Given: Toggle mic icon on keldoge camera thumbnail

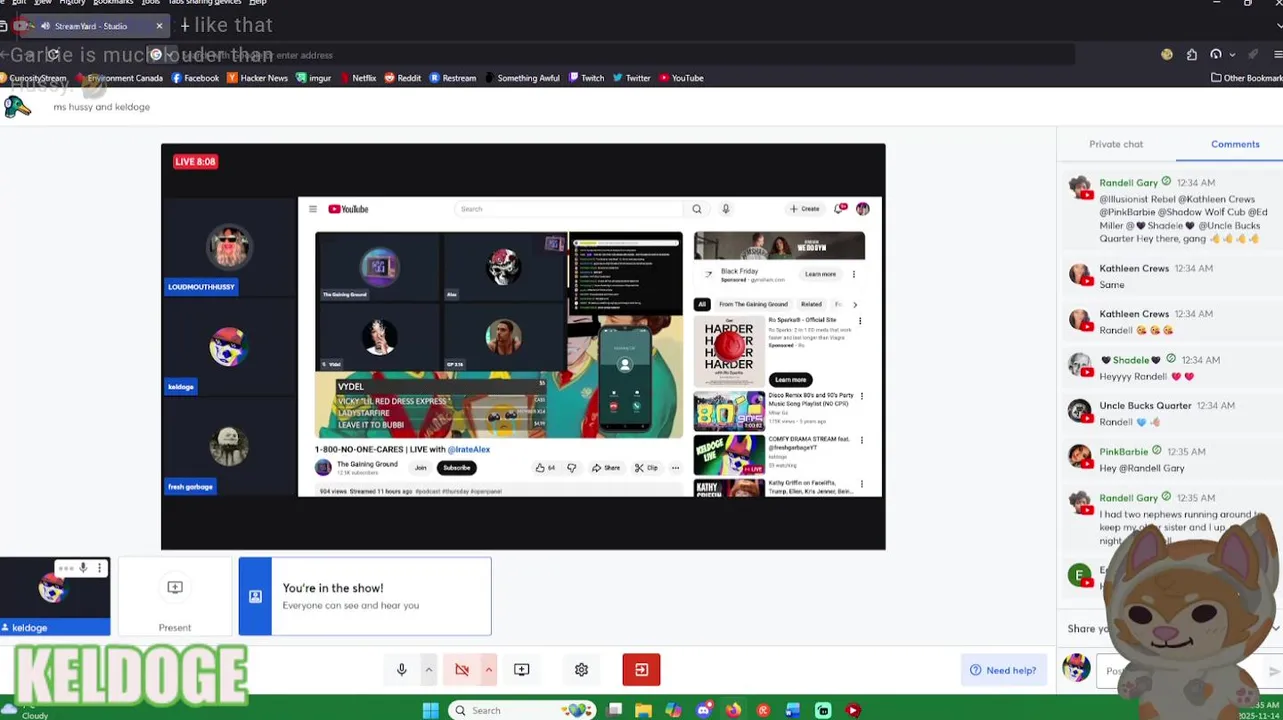Looking at the screenshot, I should 83,568.
